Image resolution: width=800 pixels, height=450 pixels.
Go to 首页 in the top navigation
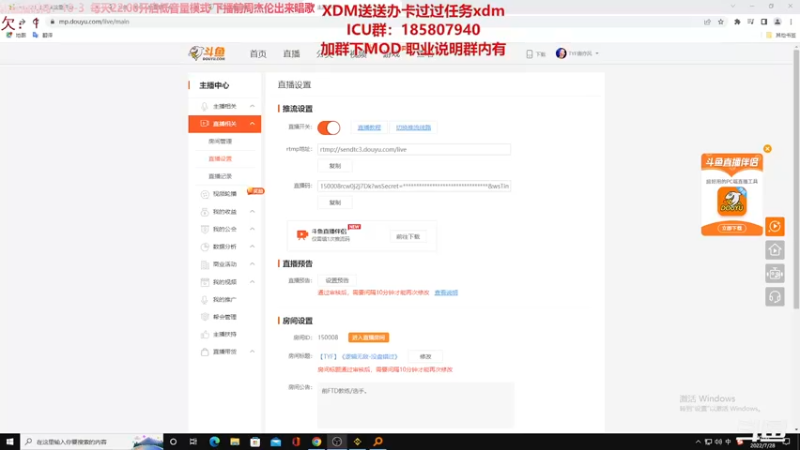(258, 54)
